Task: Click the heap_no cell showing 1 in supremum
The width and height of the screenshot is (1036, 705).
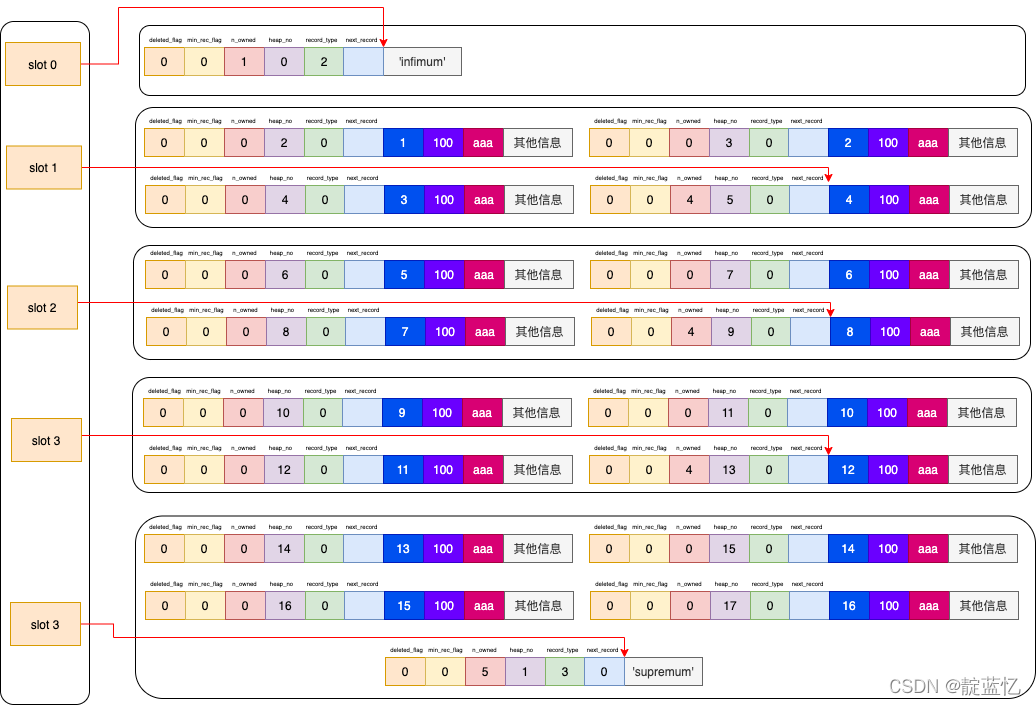Action: [525, 671]
